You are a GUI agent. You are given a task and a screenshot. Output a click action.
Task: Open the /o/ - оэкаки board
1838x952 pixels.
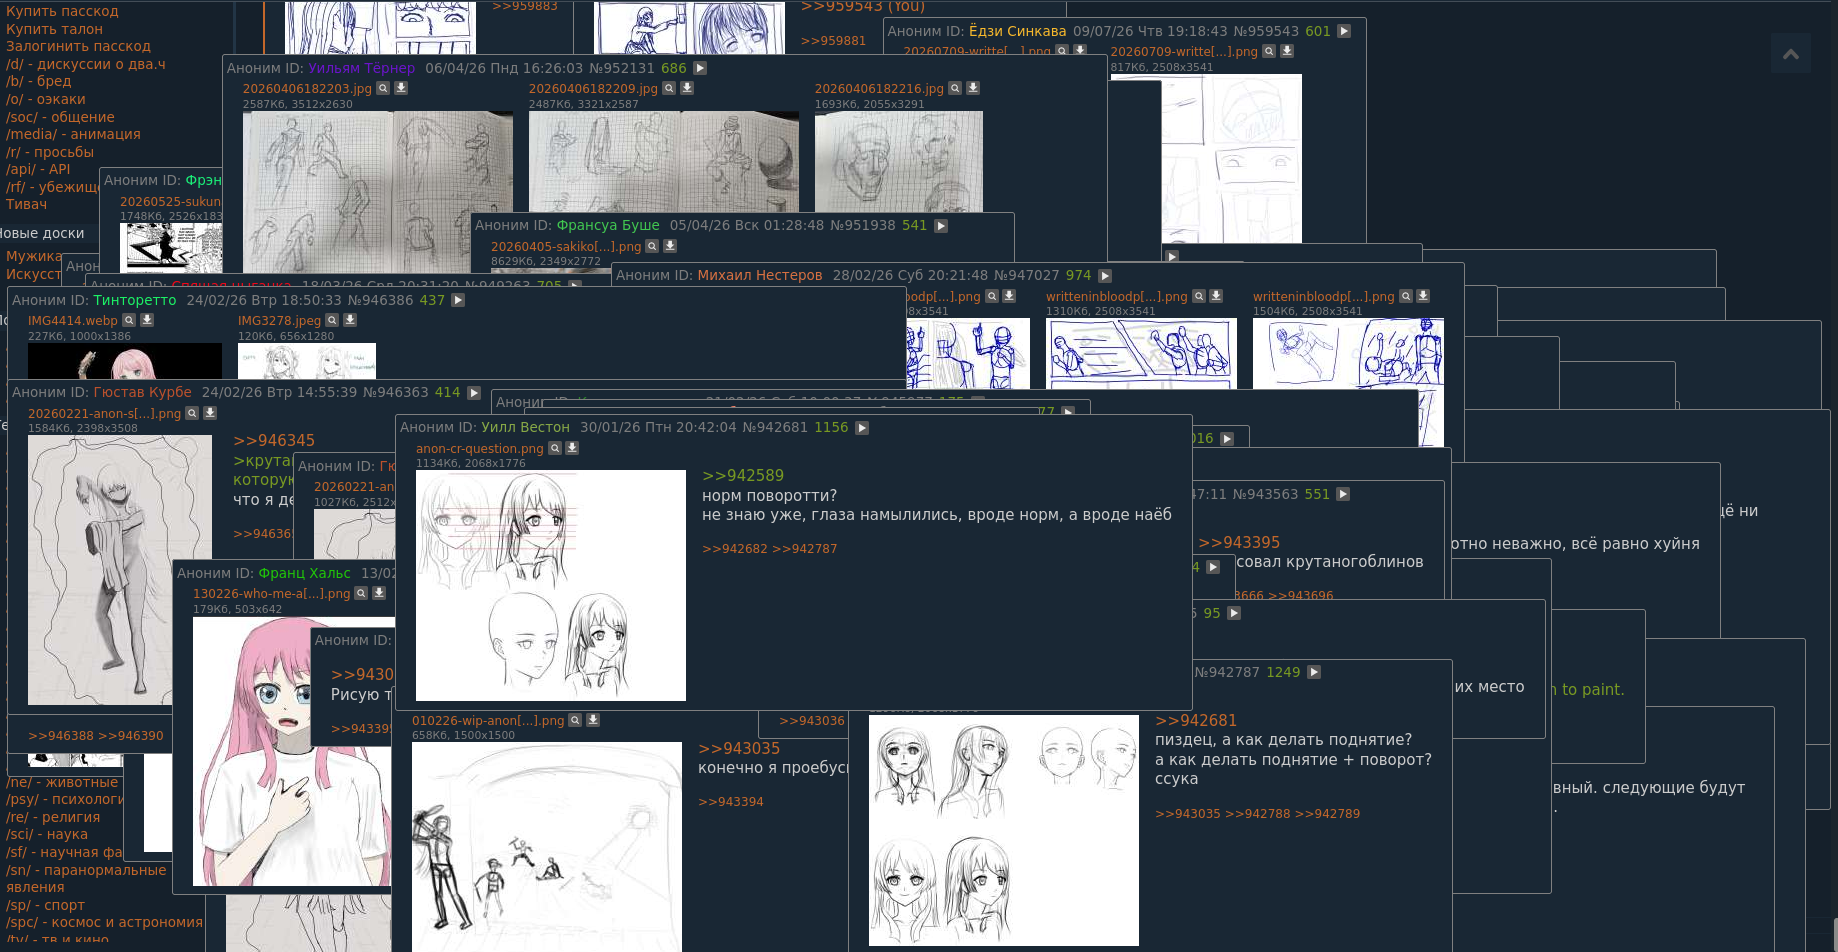[x=46, y=99]
